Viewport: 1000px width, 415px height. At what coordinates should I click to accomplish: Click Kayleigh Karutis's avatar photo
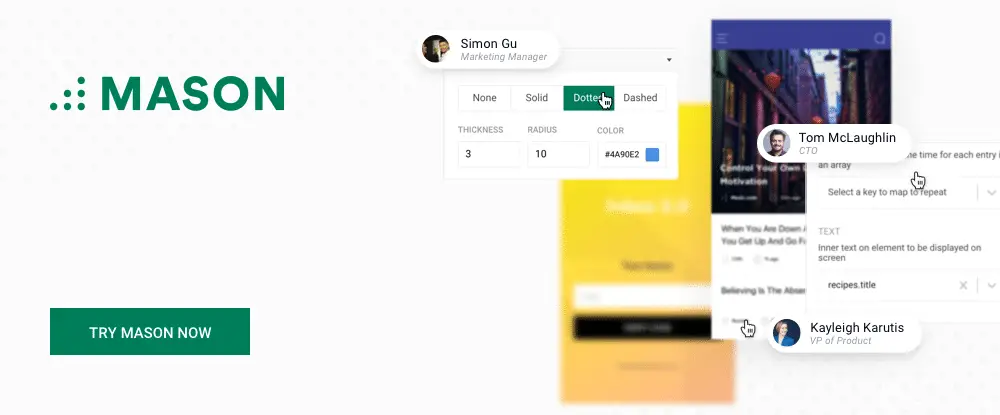[x=786, y=333]
